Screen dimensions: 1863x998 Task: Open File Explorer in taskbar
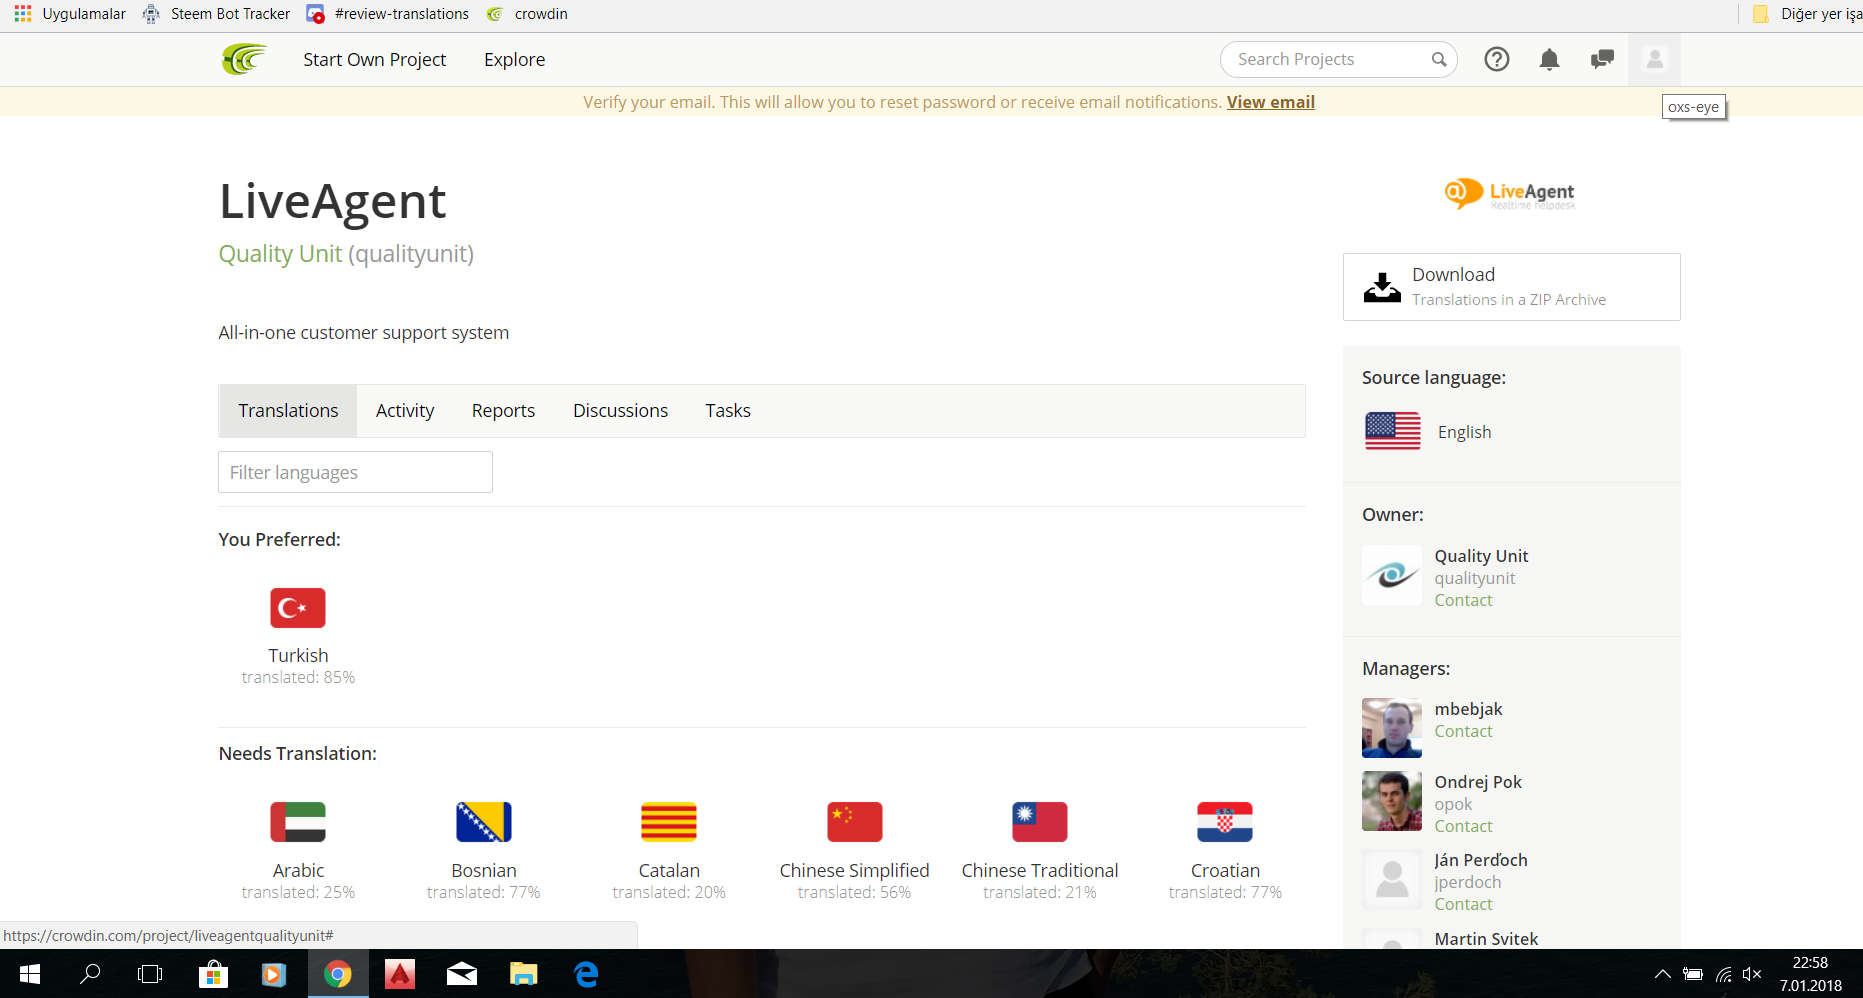click(x=524, y=973)
